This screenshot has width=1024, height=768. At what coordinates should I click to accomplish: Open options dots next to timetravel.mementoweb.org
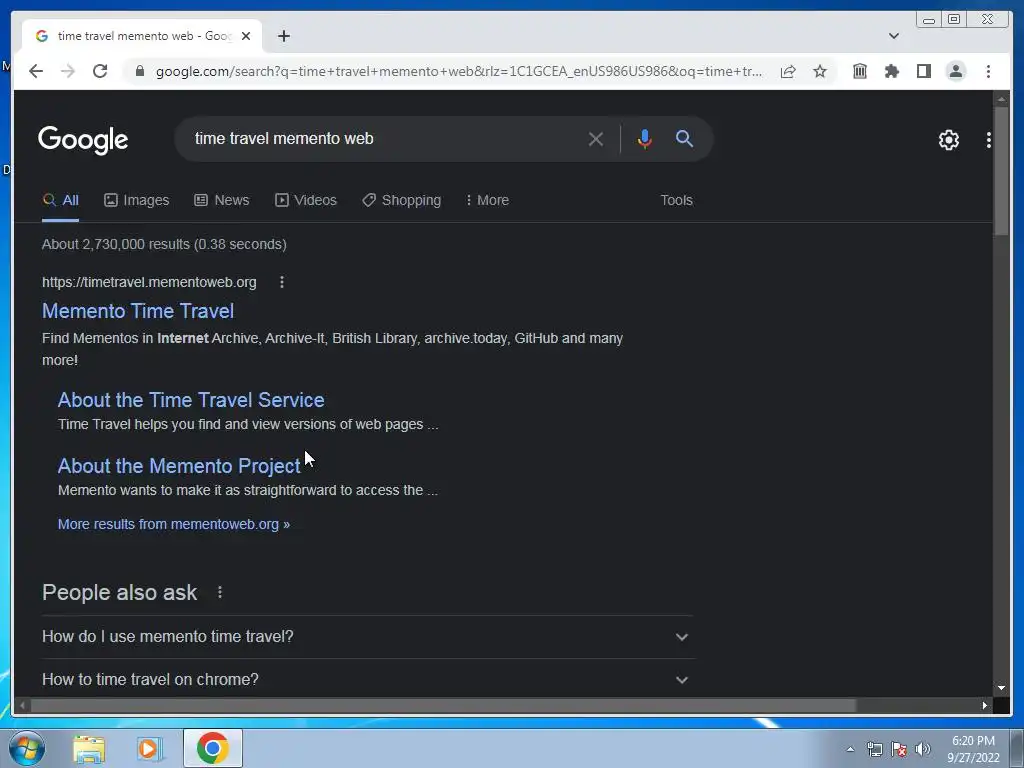[281, 282]
